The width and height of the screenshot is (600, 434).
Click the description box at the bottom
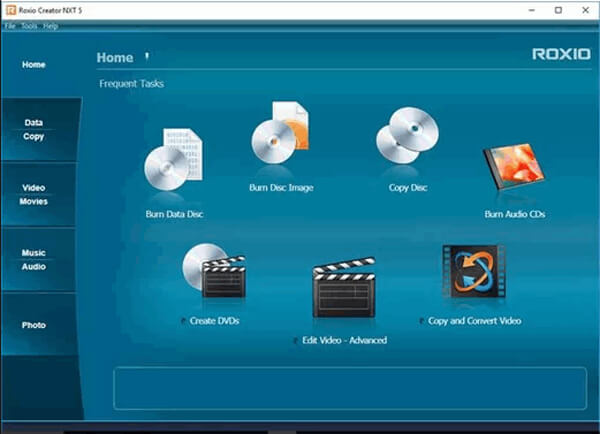click(350, 388)
